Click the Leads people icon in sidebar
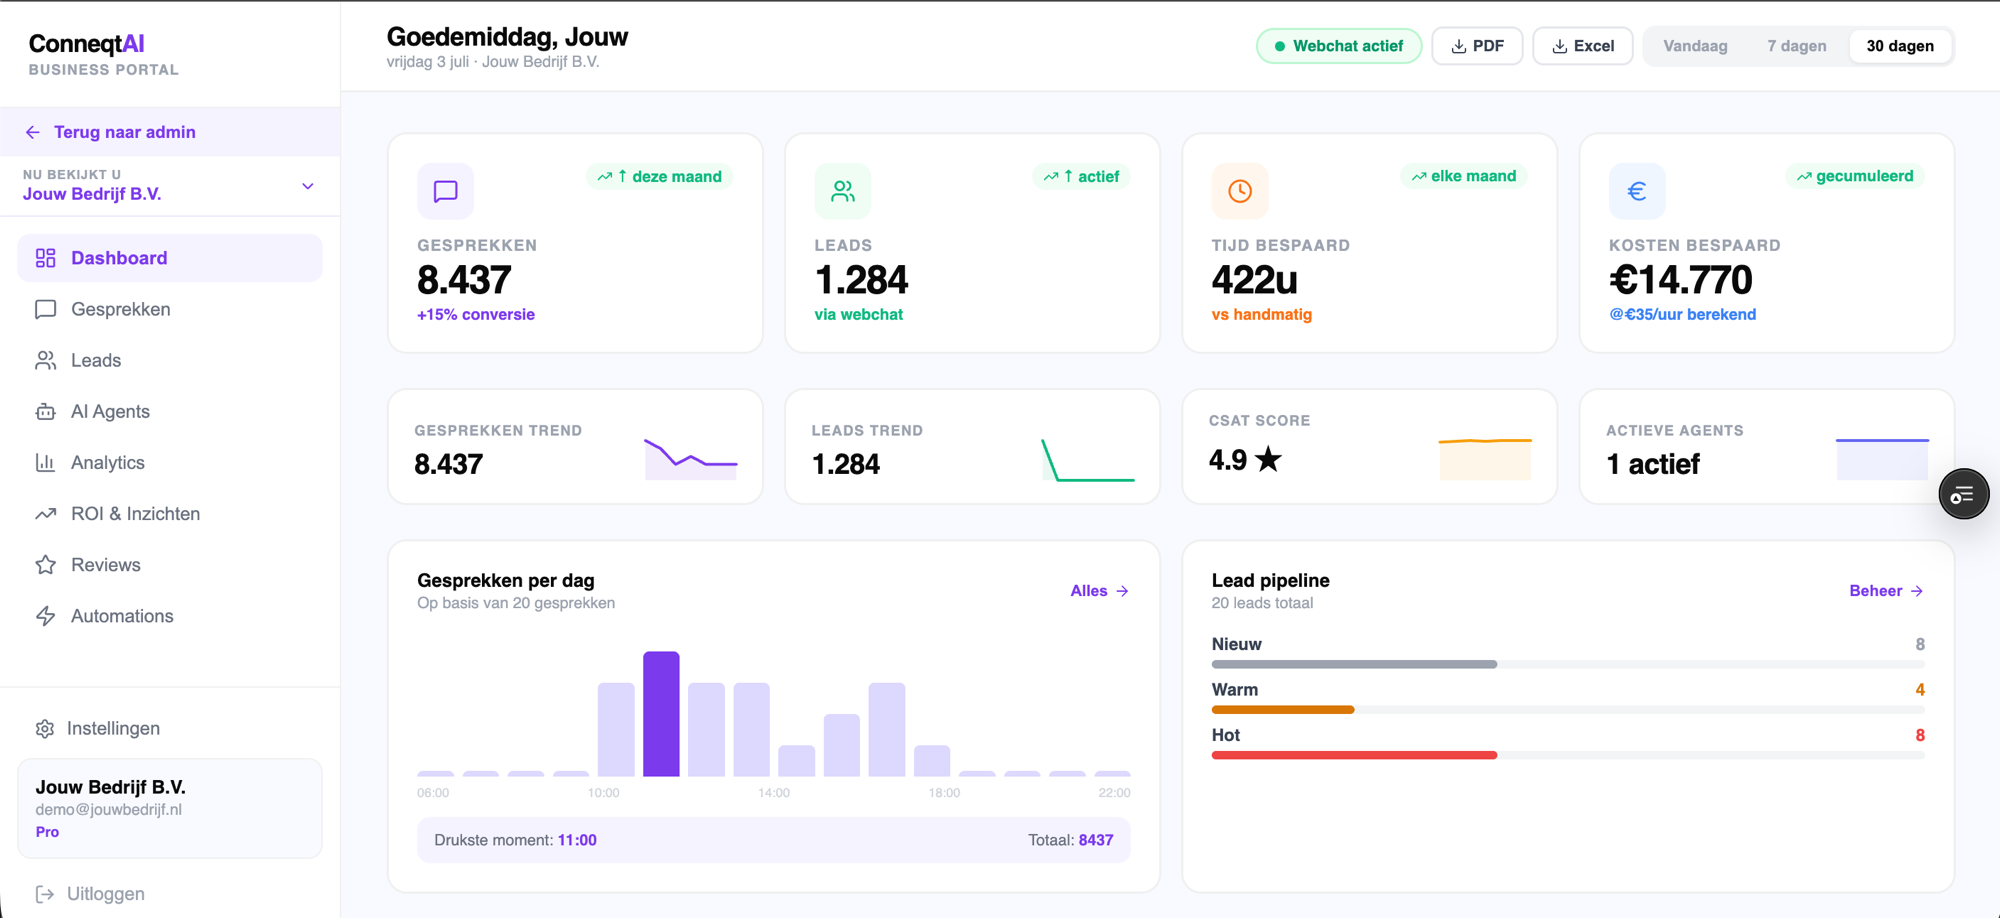The width and height of the screenshot is (2000, 918). click(45, 360)
